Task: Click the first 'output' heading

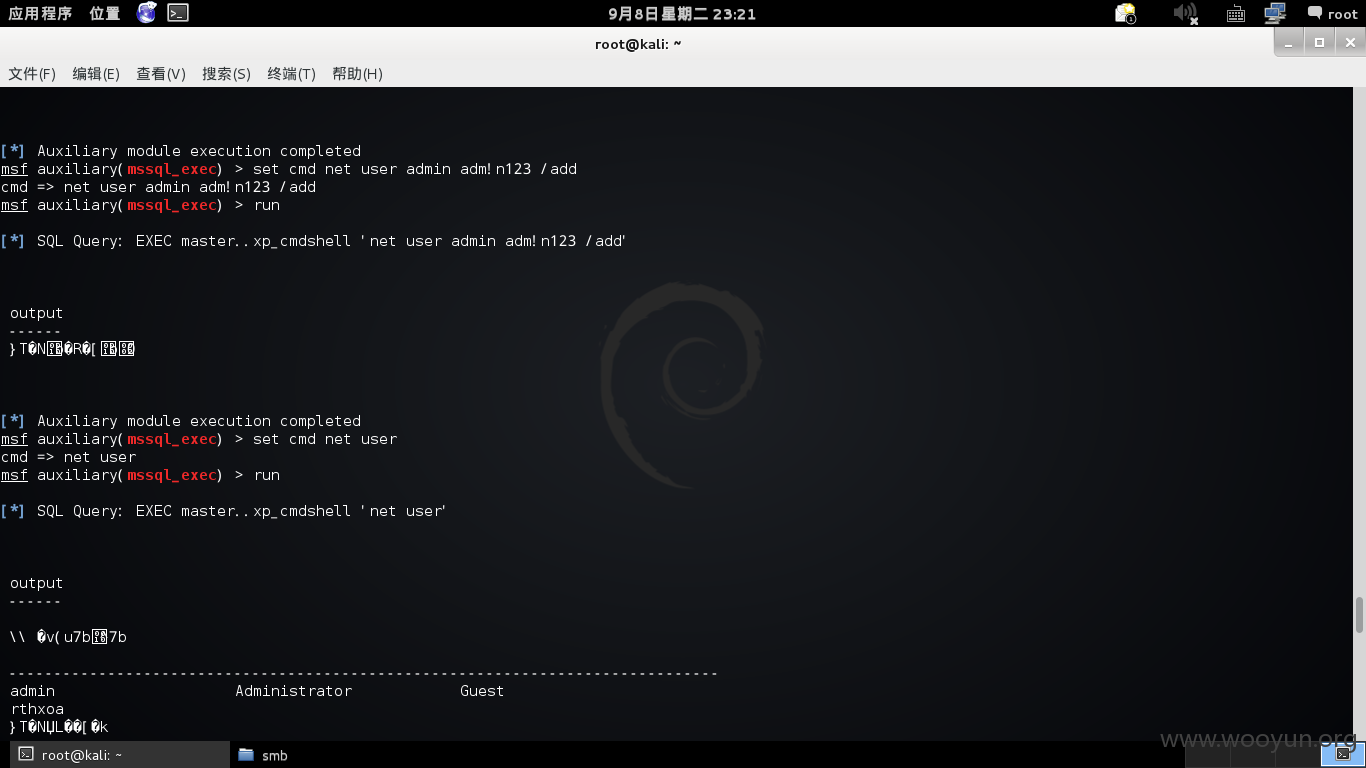Action: [36, 313]
